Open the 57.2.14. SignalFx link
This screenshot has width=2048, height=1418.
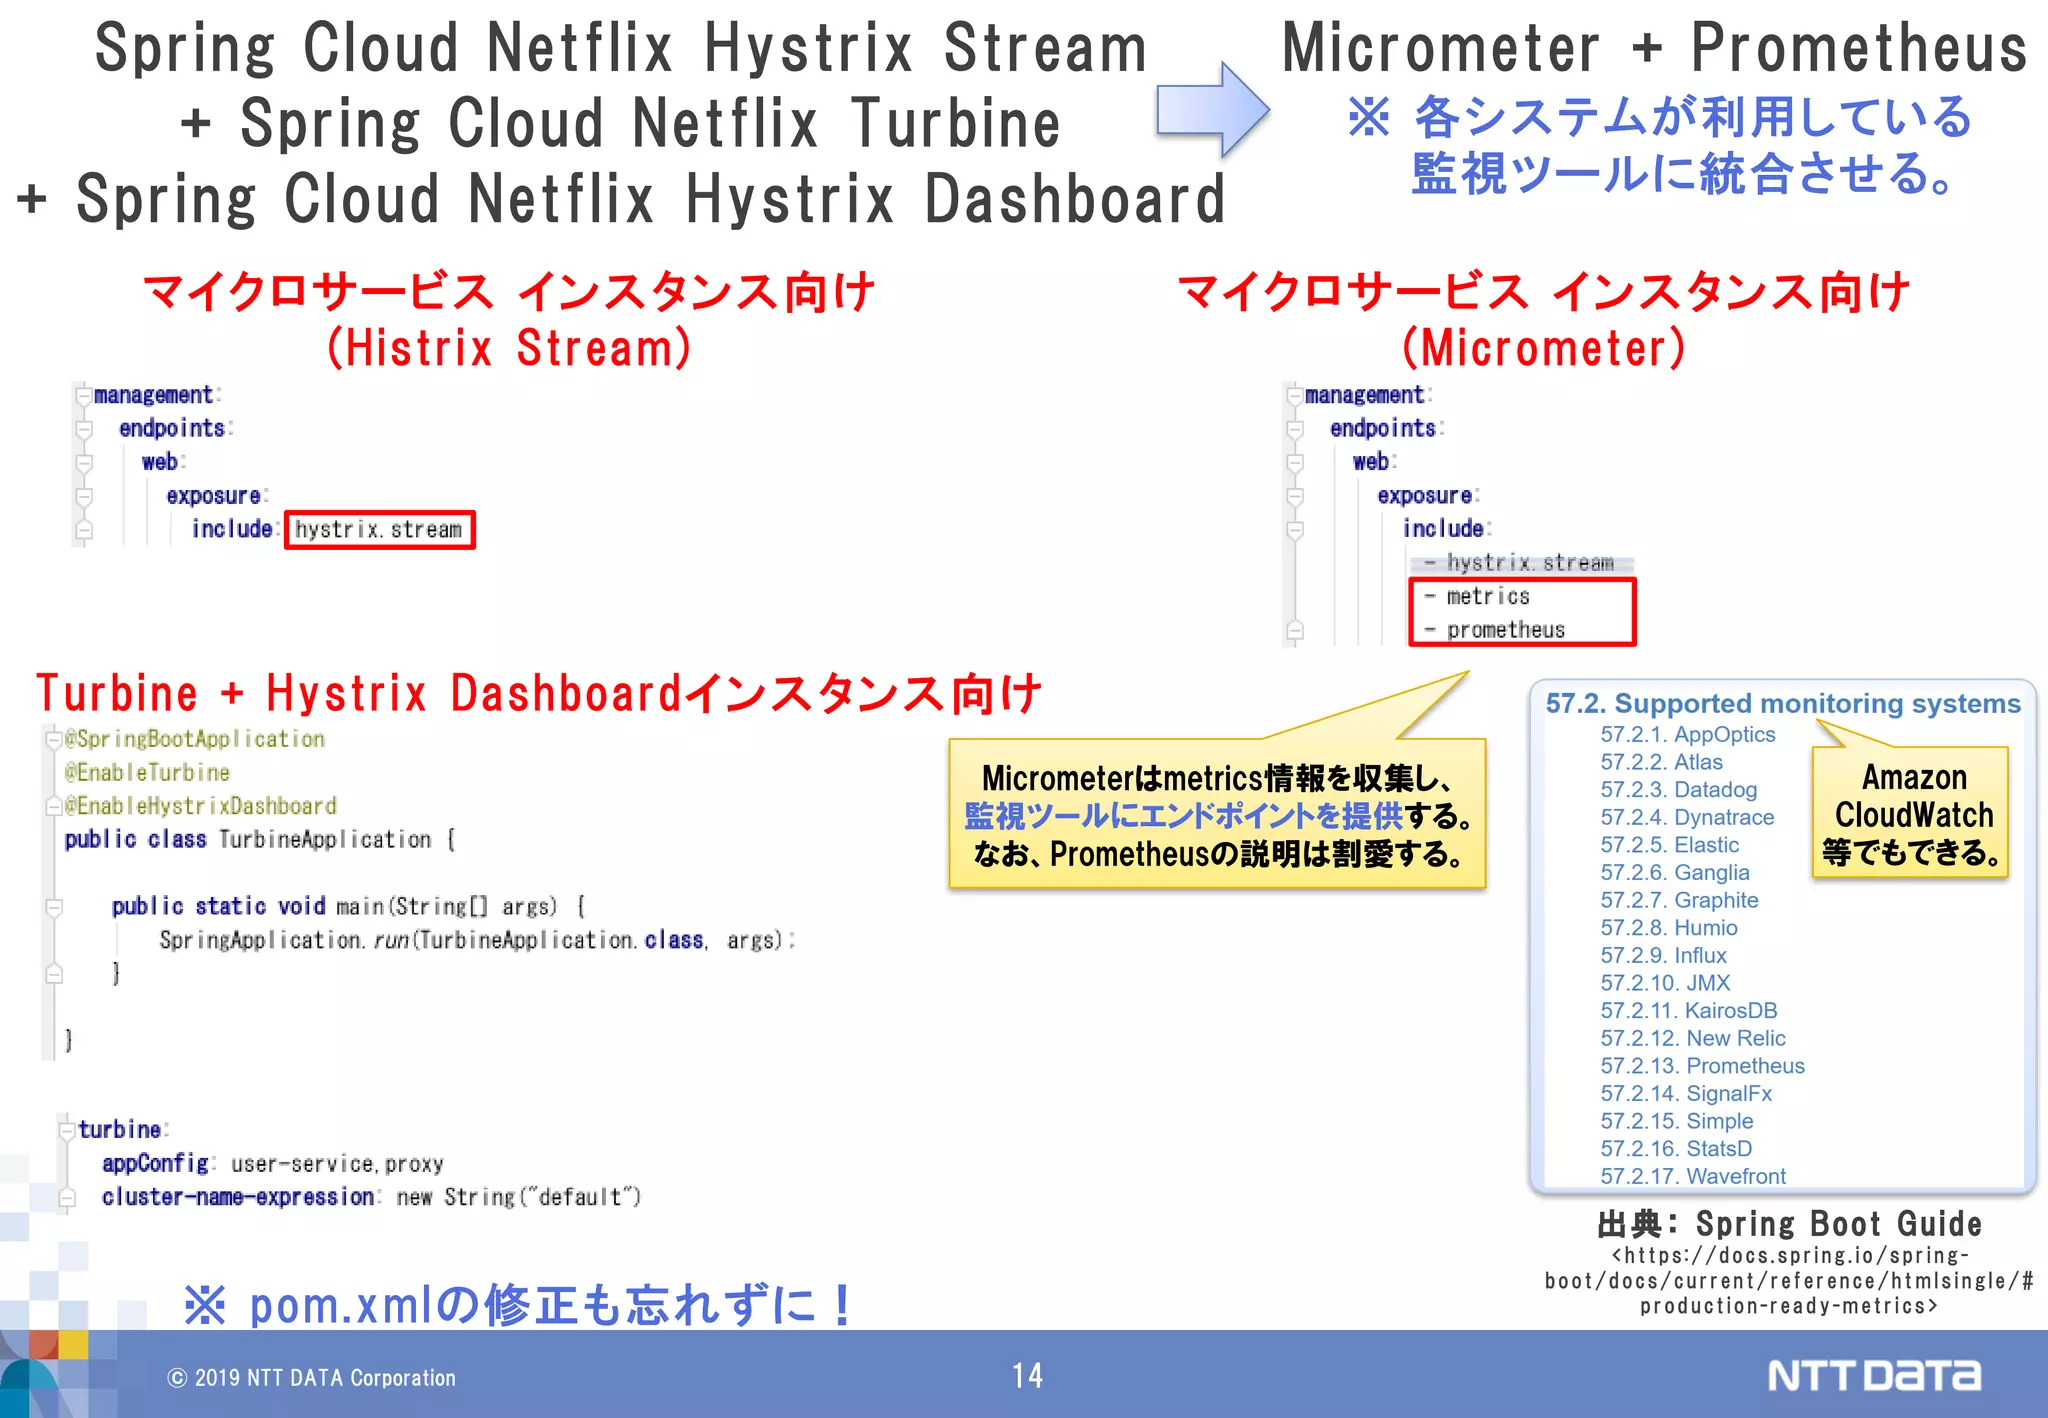[1686, 1094]
